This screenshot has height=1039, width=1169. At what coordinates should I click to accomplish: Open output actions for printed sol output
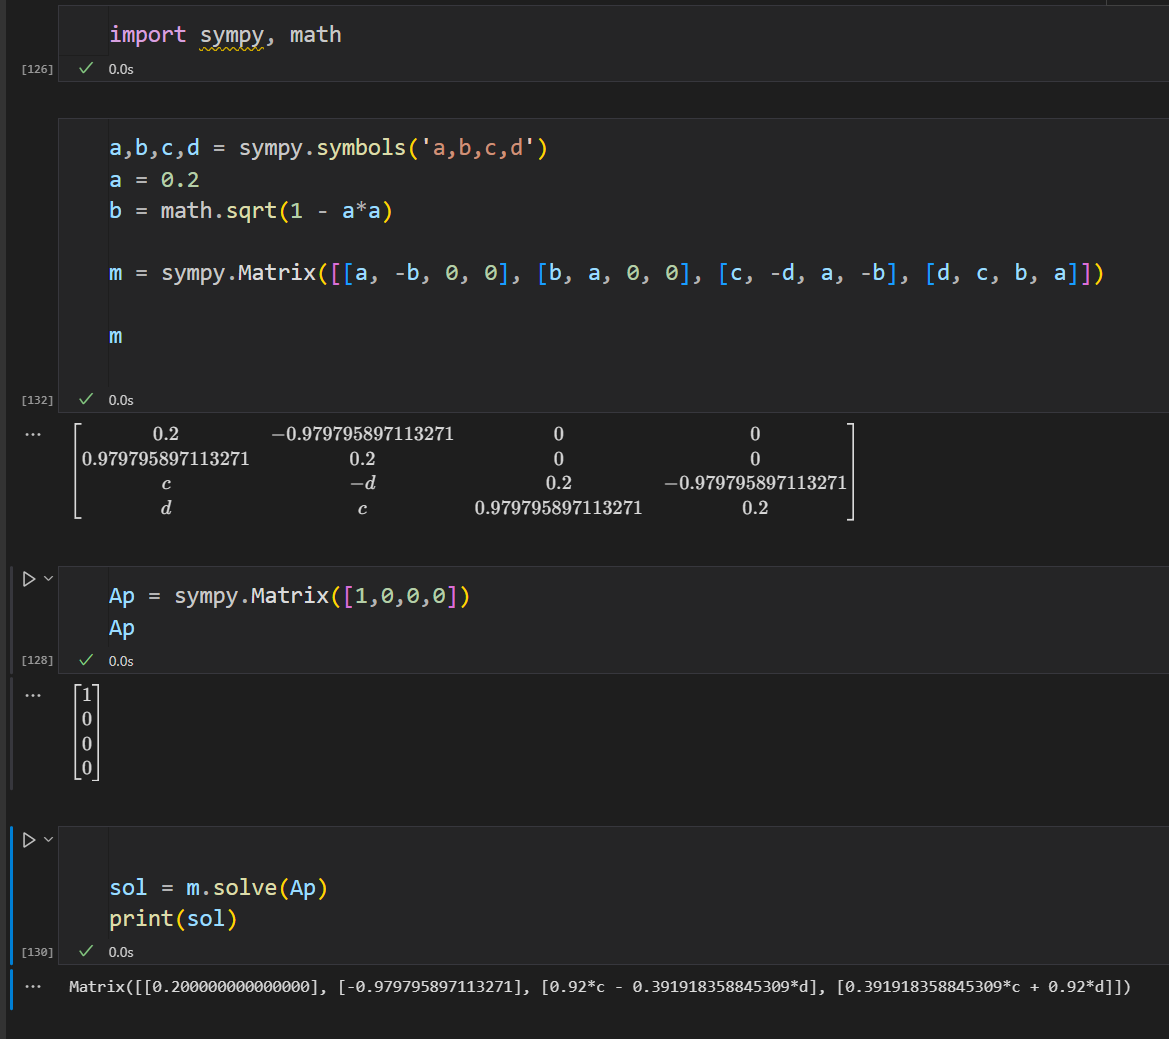tap(33, 986)
